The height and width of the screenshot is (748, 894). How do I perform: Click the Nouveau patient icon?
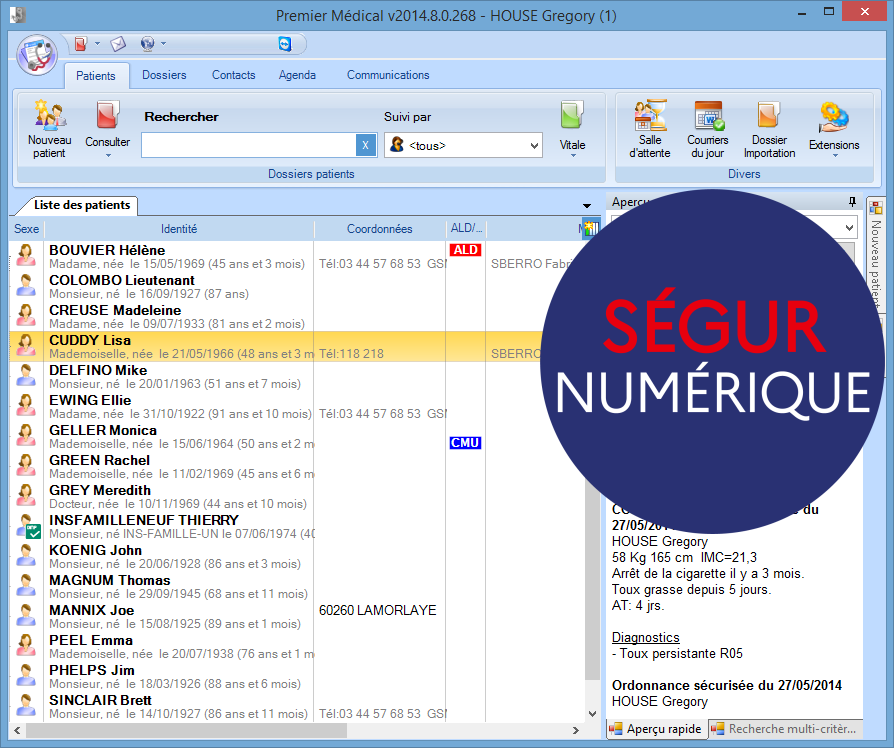point(50,115)
